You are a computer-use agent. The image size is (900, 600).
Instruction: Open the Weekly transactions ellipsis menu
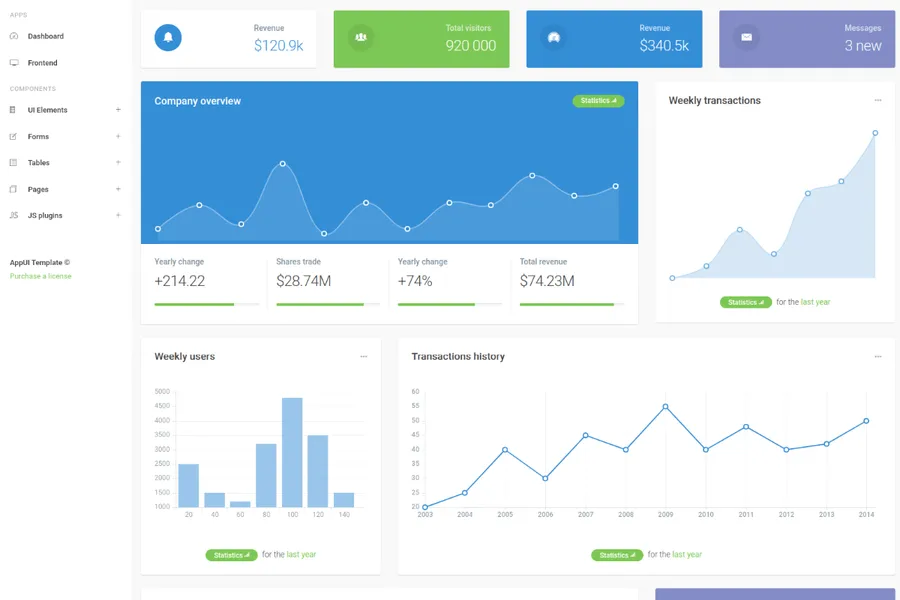[x=878, y=100]
